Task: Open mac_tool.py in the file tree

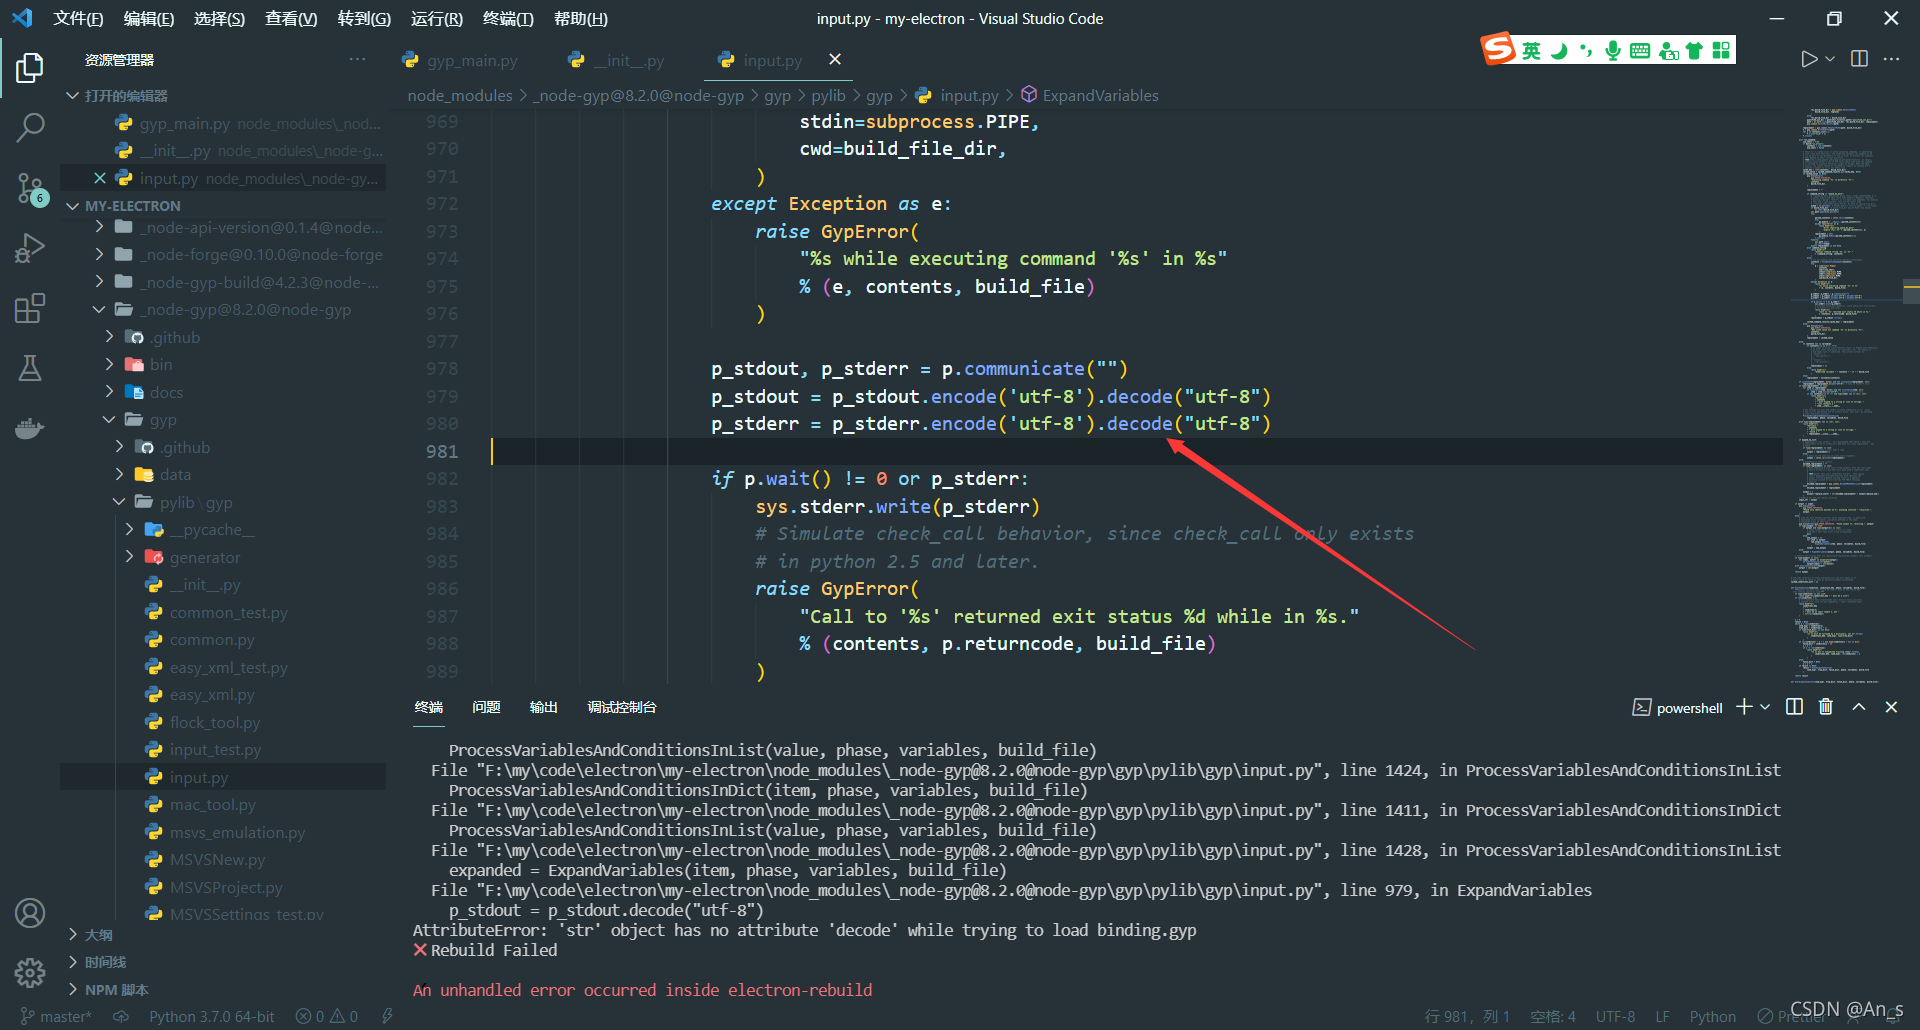Action: pyautogui.click(x=223, y=804)
